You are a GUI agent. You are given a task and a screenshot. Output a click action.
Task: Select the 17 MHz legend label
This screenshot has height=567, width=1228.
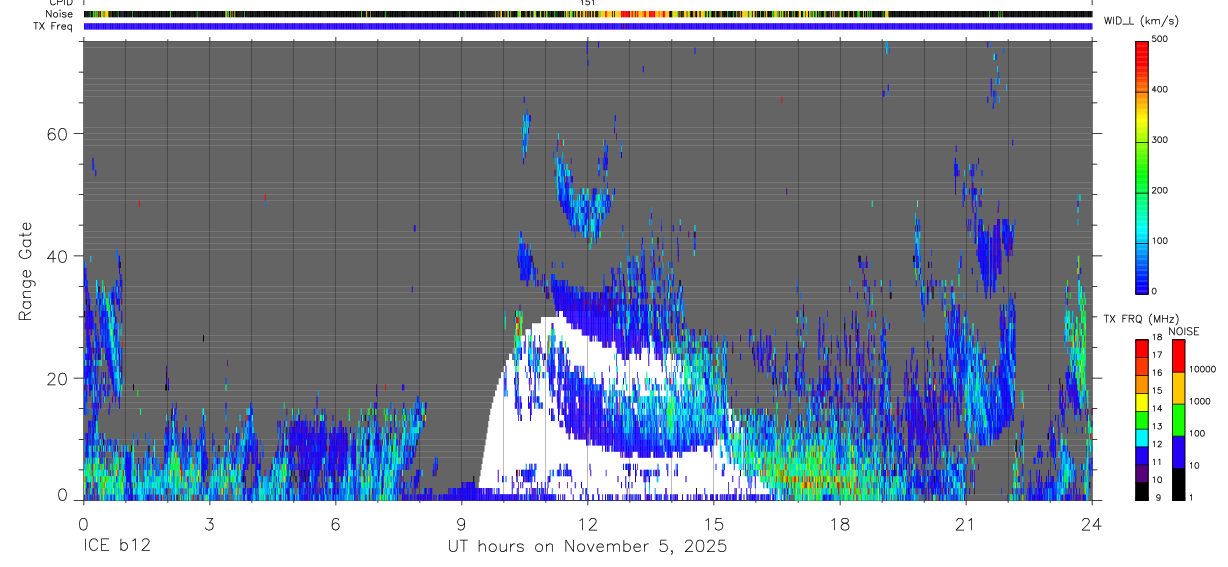click(1158, 355)
